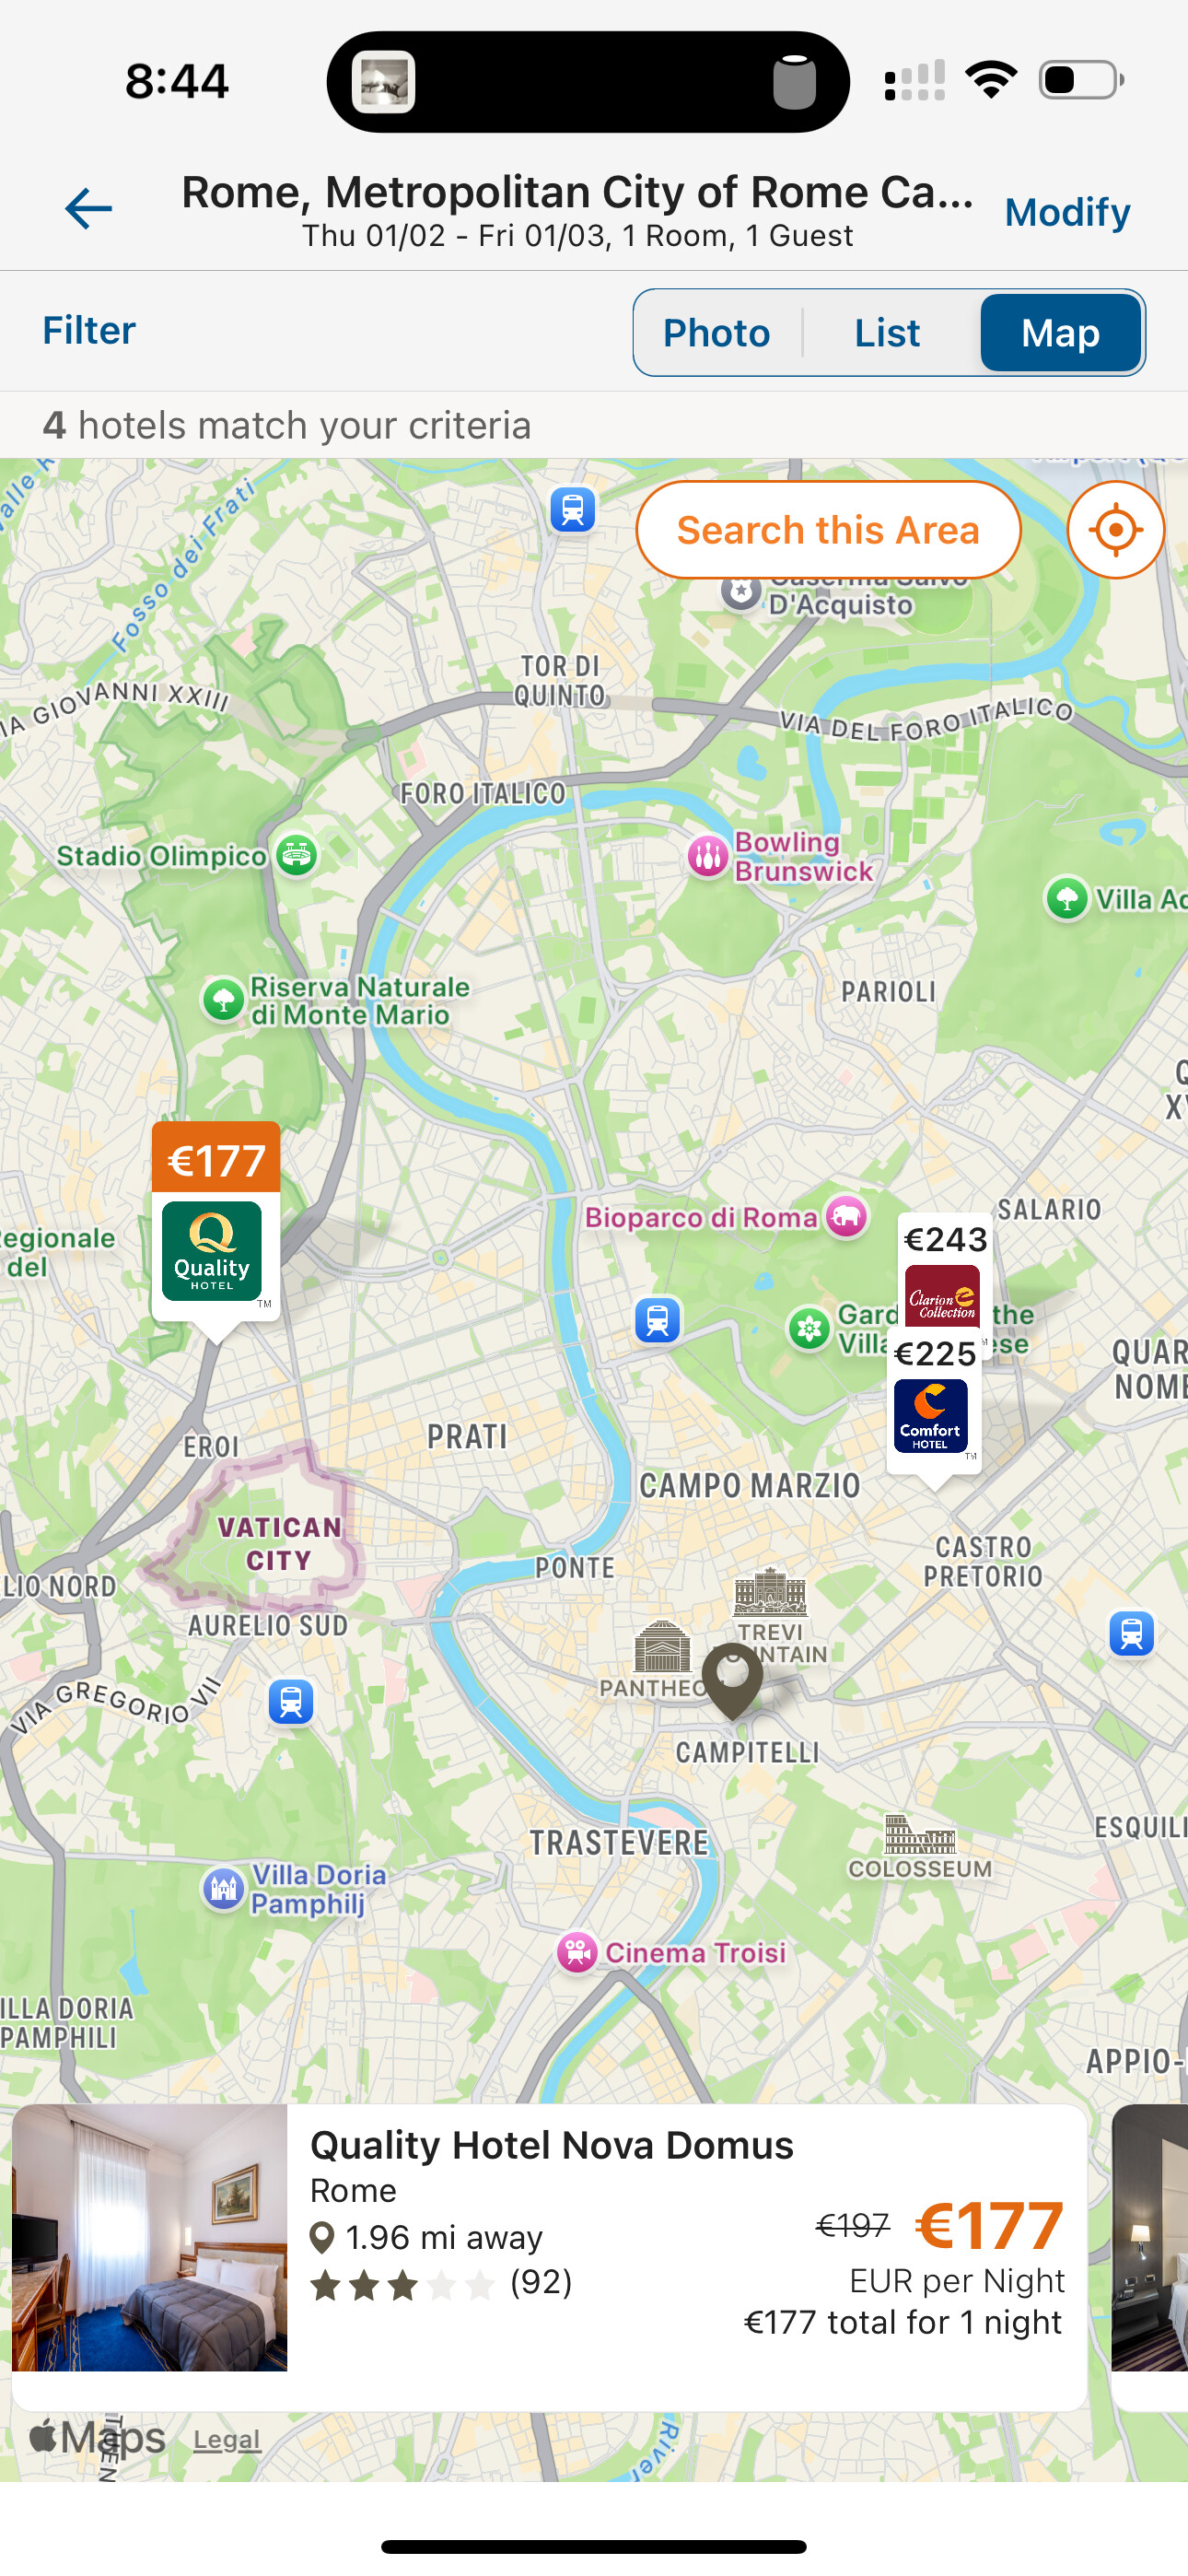Tap the Riserva Naturale di Monte Mario icon
Screen dimensions: 1188x2576
click(224, 999)
